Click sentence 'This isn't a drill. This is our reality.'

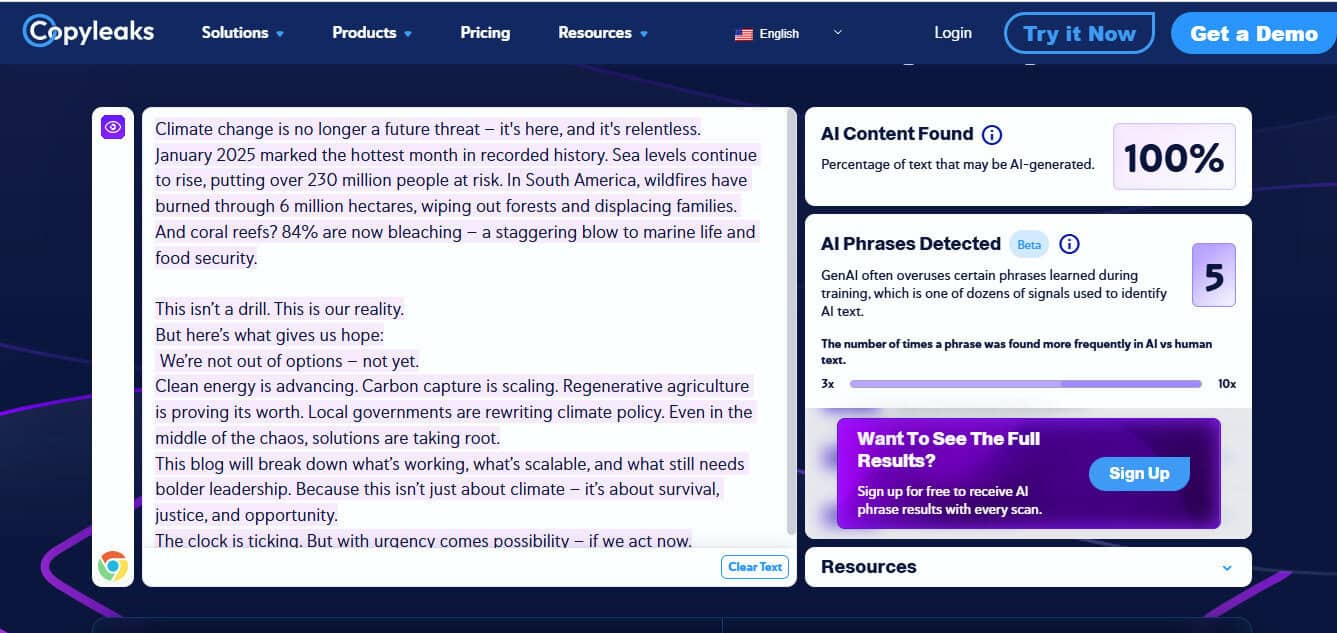click(280, 309)
